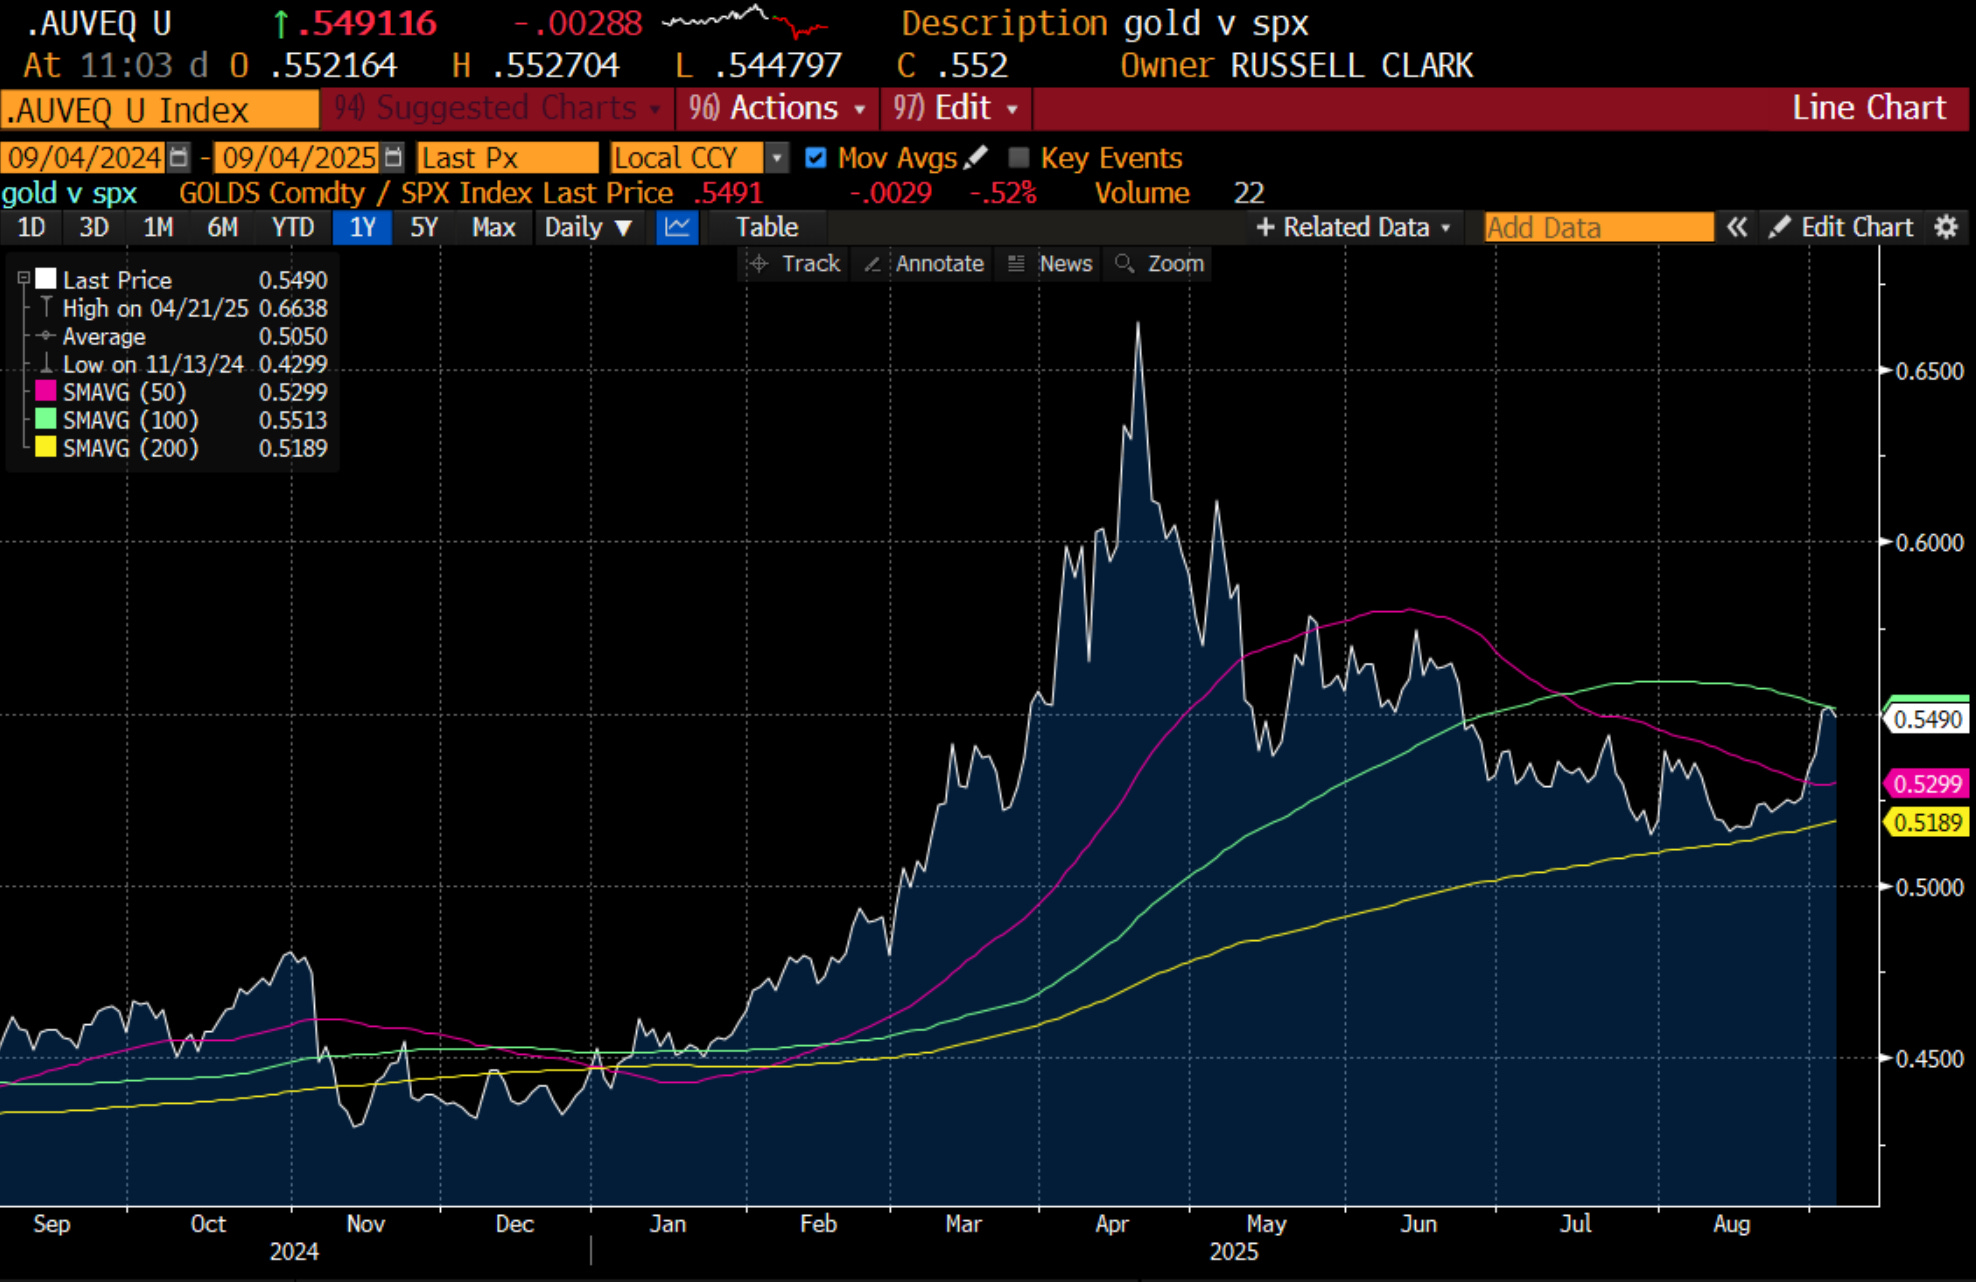Click the double left arrow collapse icon
Viewport: 1976px width, 1282px height.
[x=1737, y=227]
